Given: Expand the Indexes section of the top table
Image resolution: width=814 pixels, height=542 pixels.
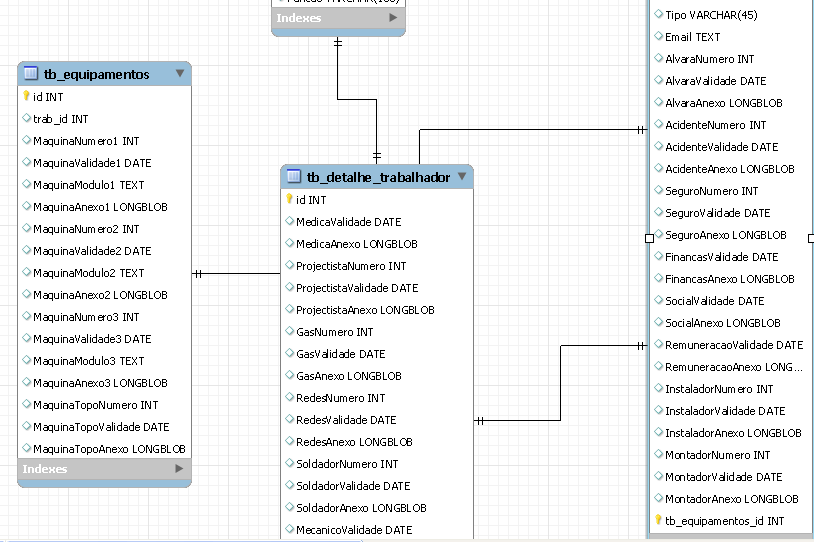Looking at the screenshot, I should pyautogui.click(x=393, y=18).
